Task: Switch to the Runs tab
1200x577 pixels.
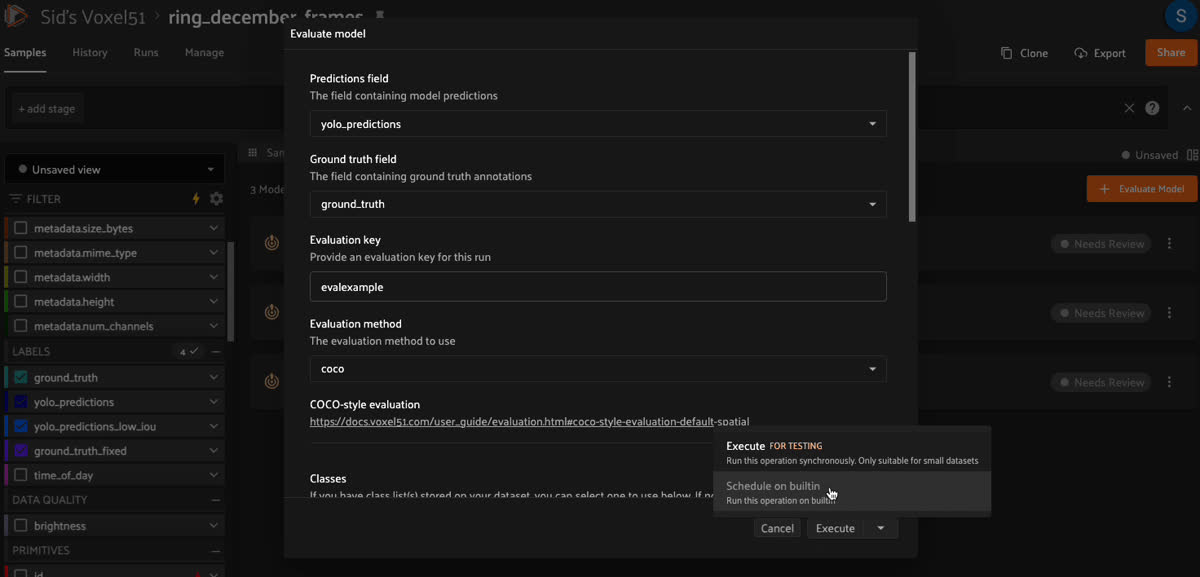Action: [x=146, y=53]
